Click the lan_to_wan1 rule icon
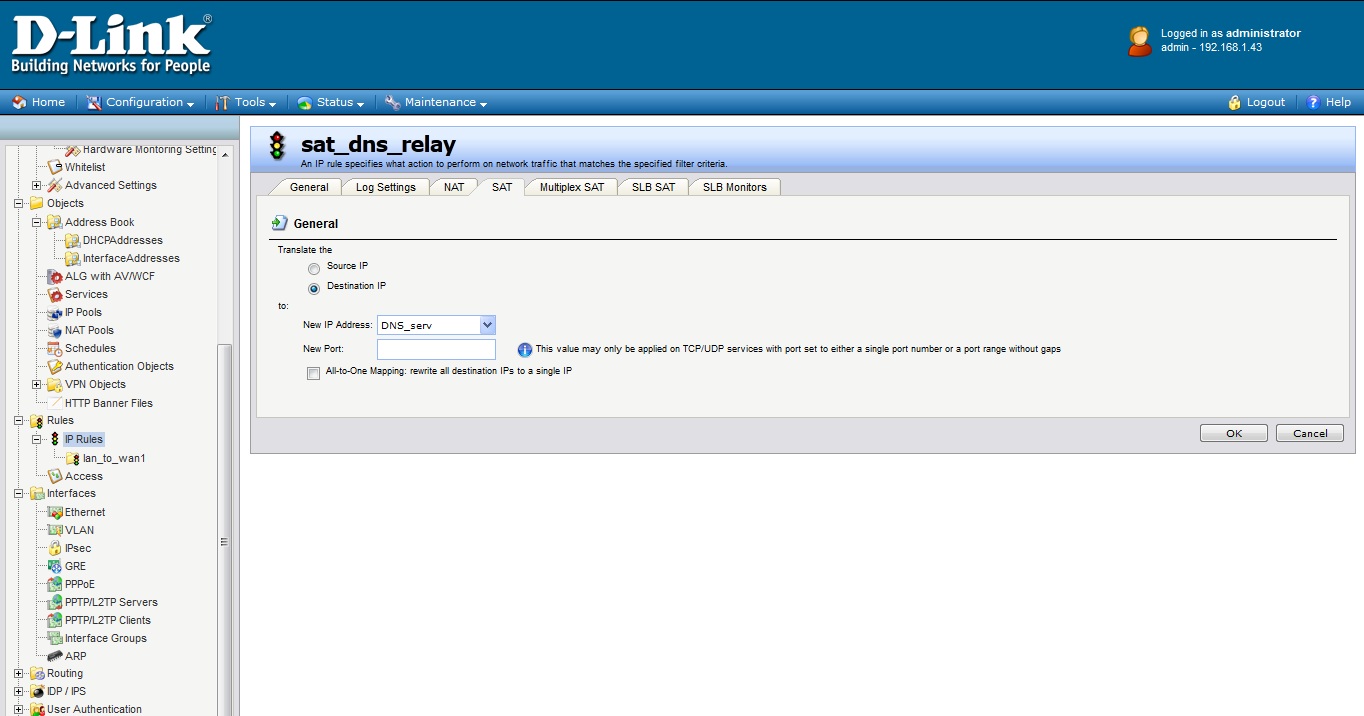Viewport: 1364px width, 716px height. pos(72,458)
